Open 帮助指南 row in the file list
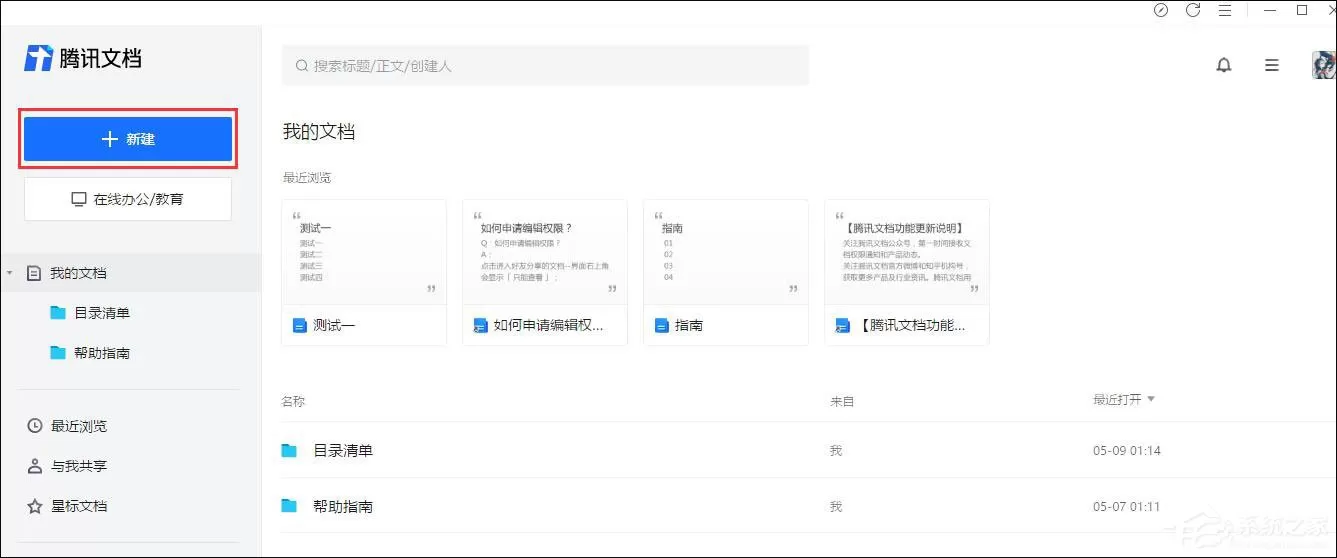This screenshot has height=558, width=1337. (808, 506)
